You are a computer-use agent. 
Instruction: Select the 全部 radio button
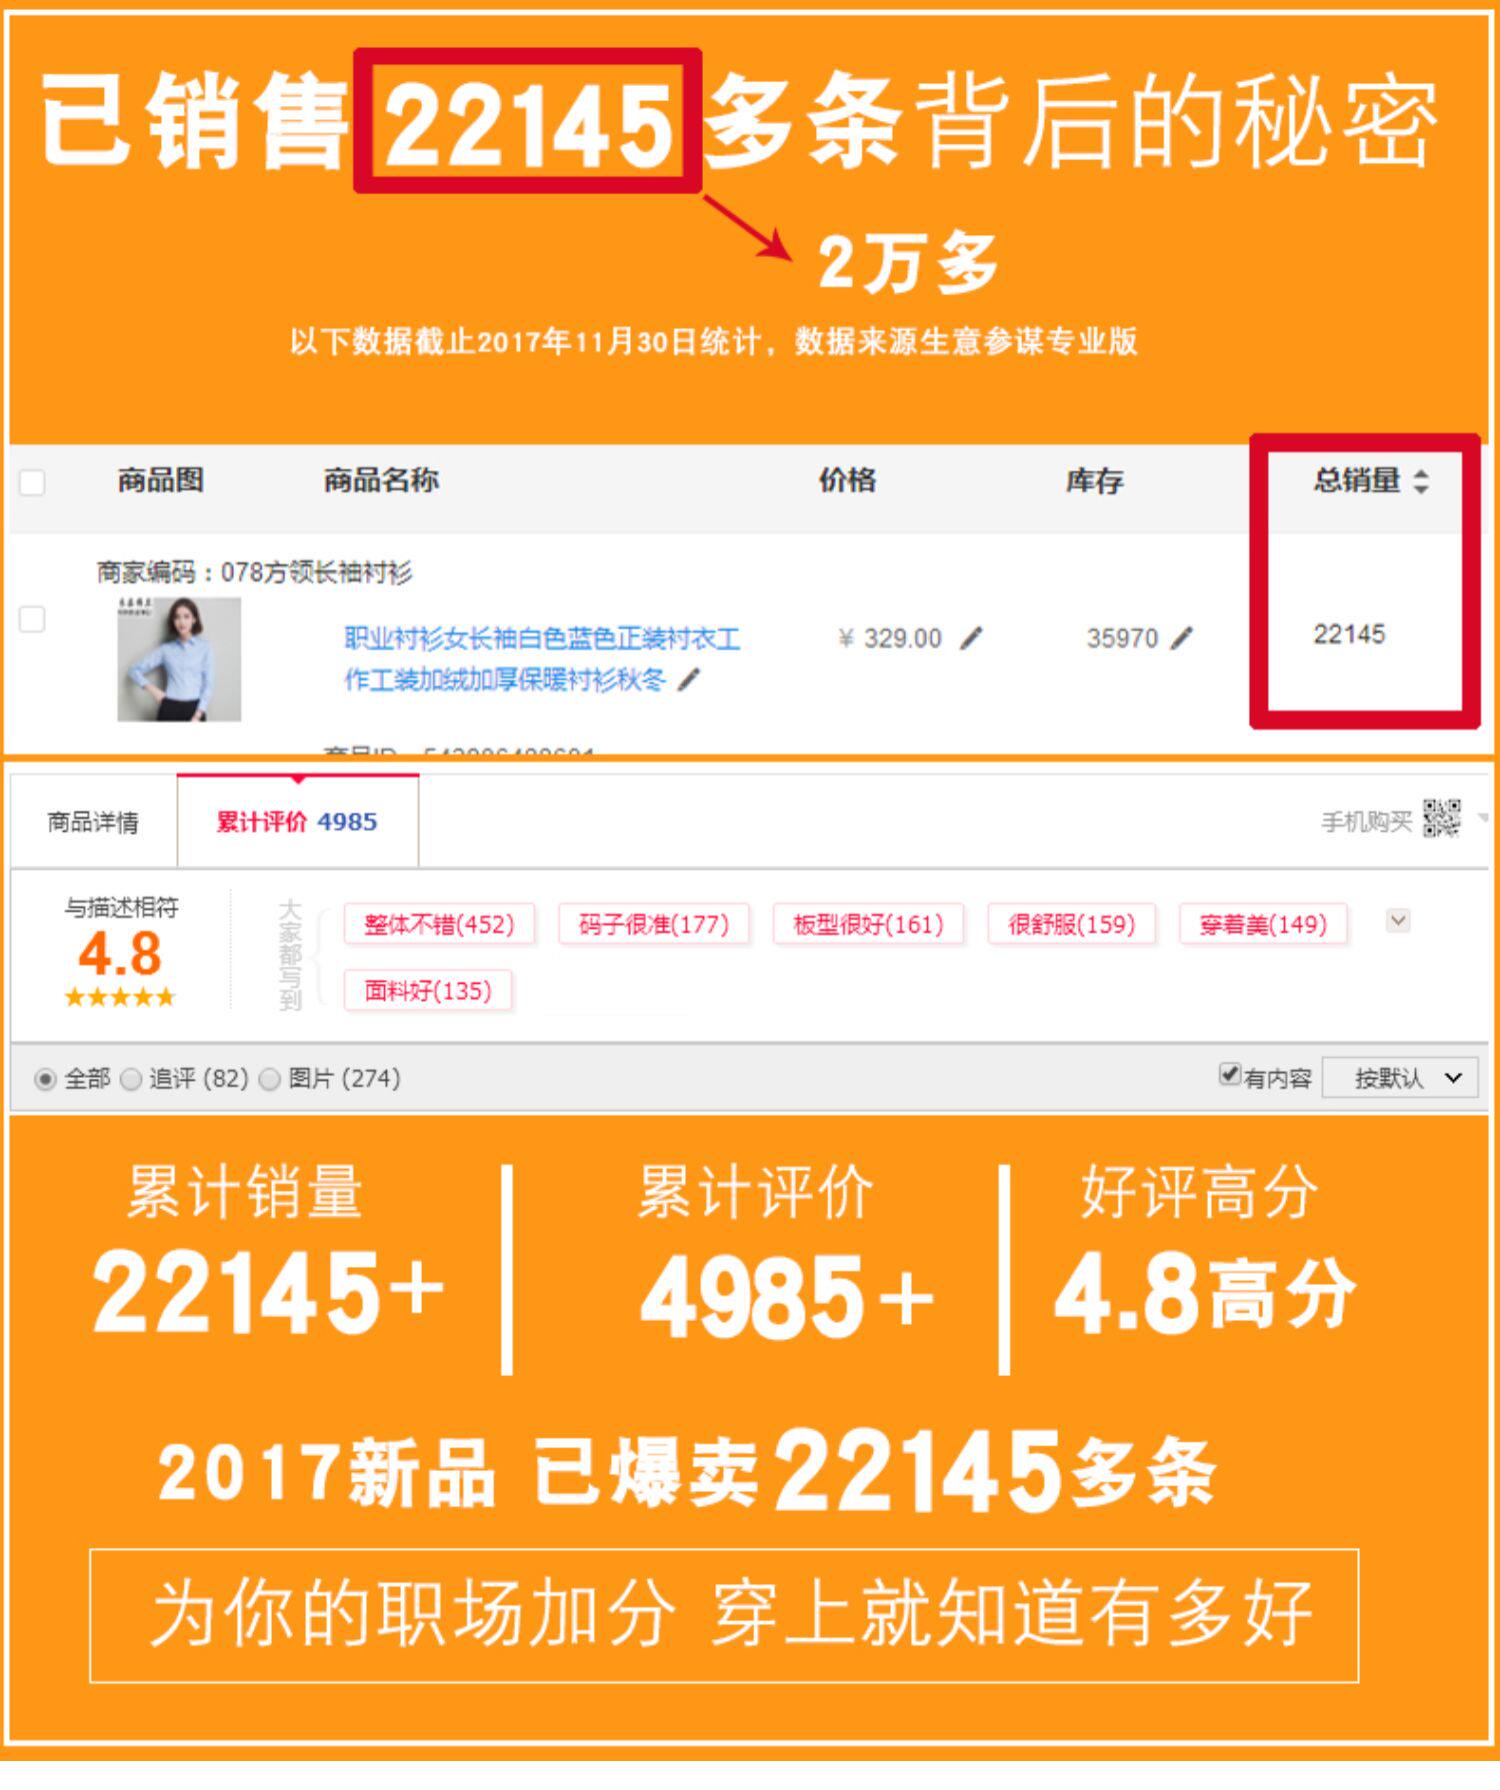pyautogui.click(x=45, y=1079)
